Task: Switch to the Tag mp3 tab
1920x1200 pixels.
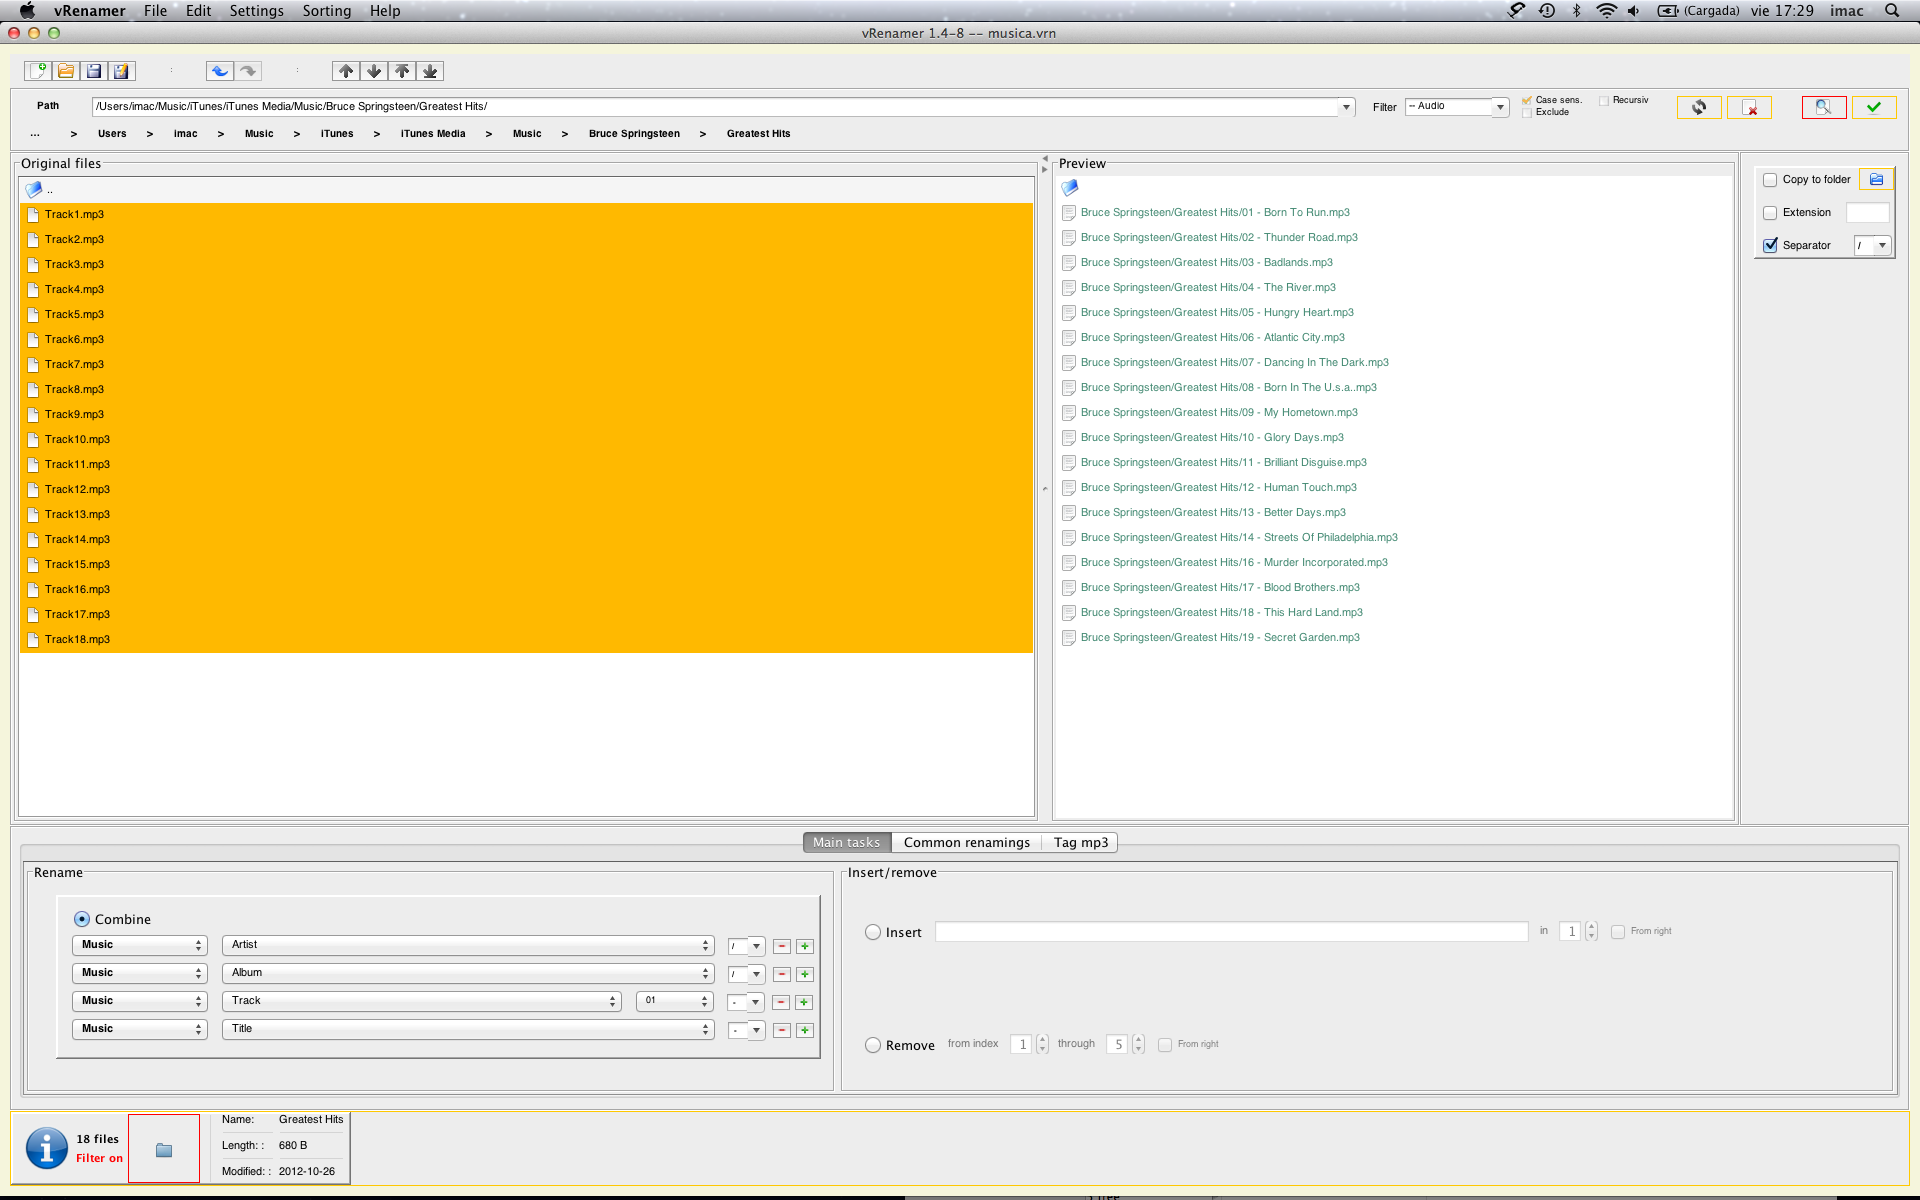Action: point(1080,842)
